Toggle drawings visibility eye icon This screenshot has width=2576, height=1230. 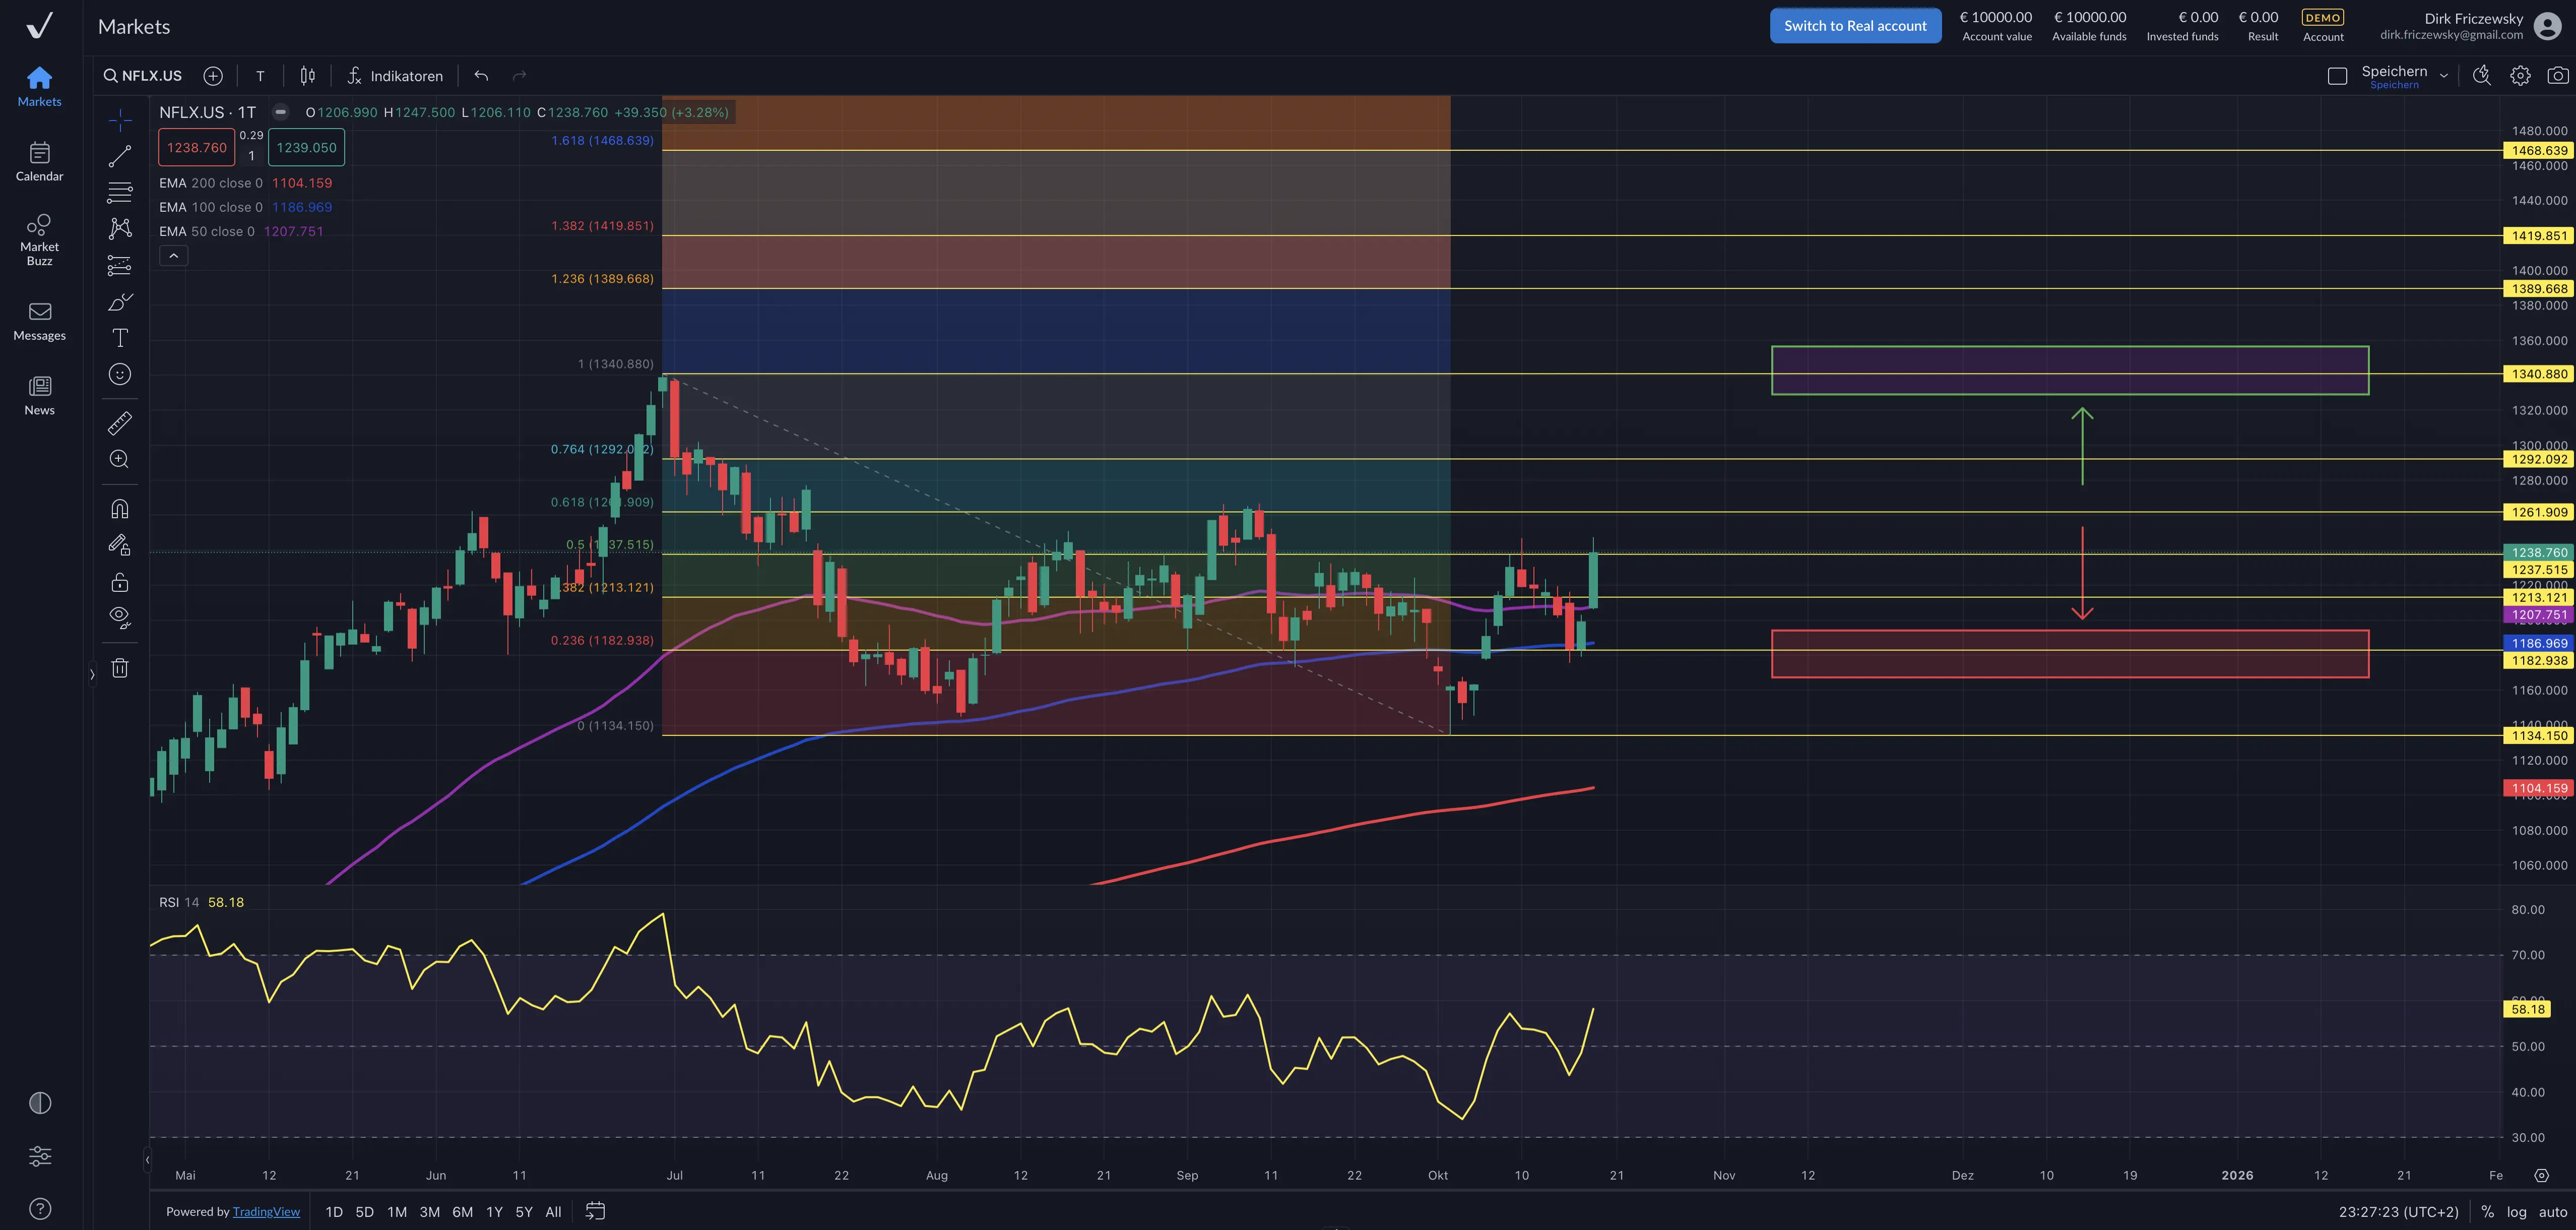[119, 617]
